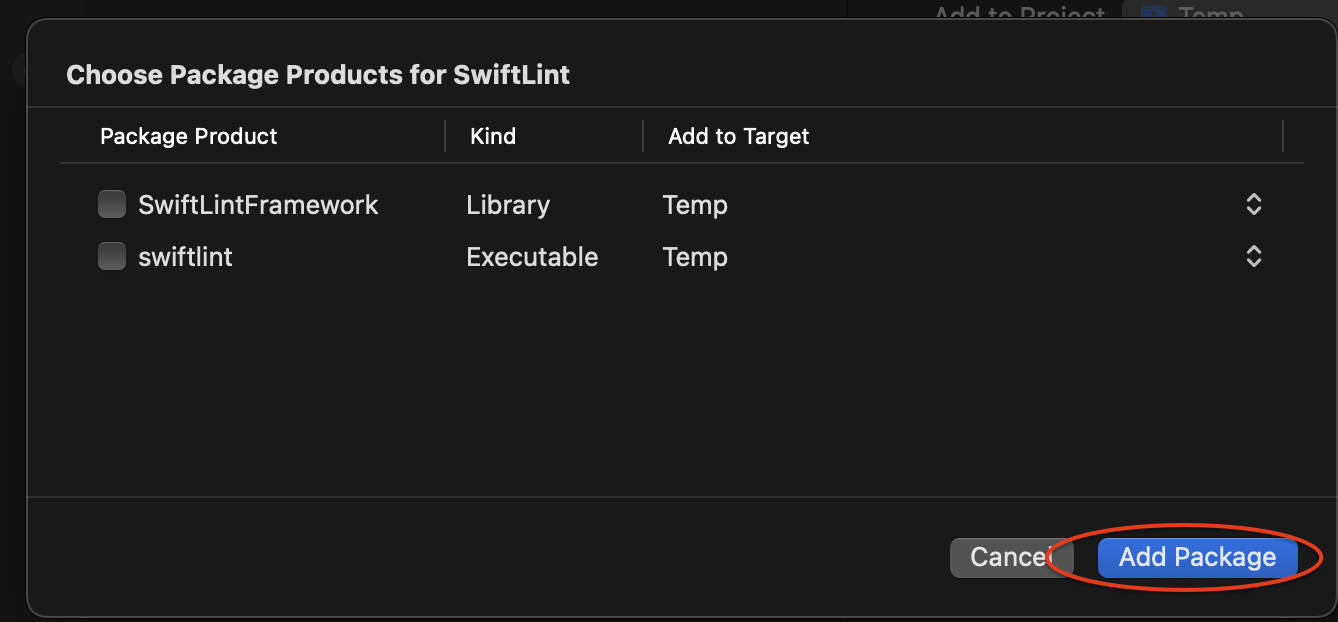Click divider between Package Product and Kind
The height and width of the screenshot is (622, 1338).
pyautogui.click(x=445, y=136)
